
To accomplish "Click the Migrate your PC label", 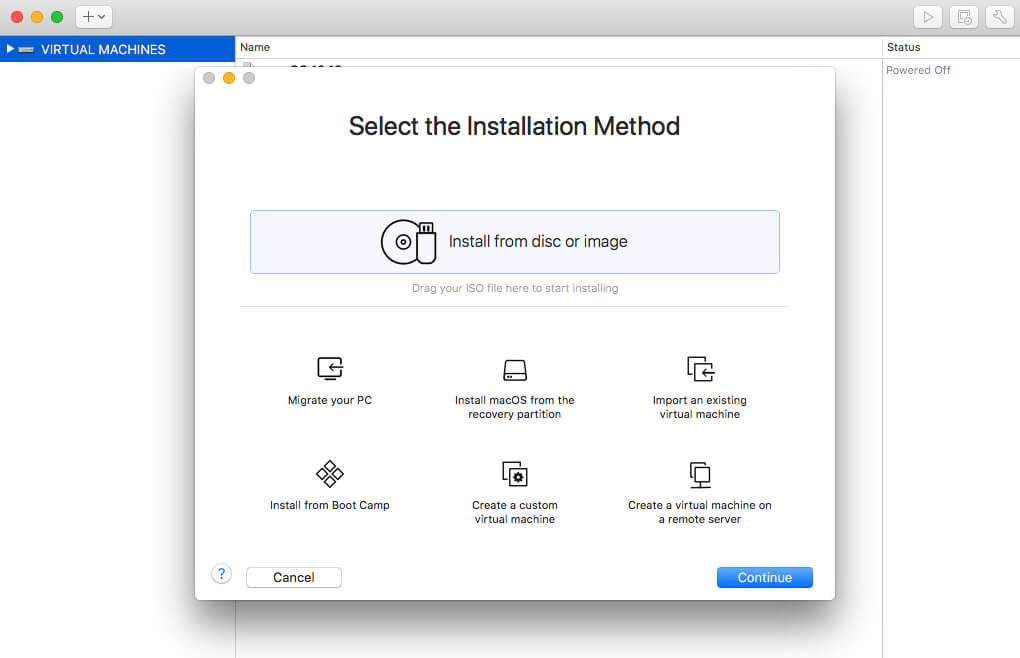I will point(330,401).
